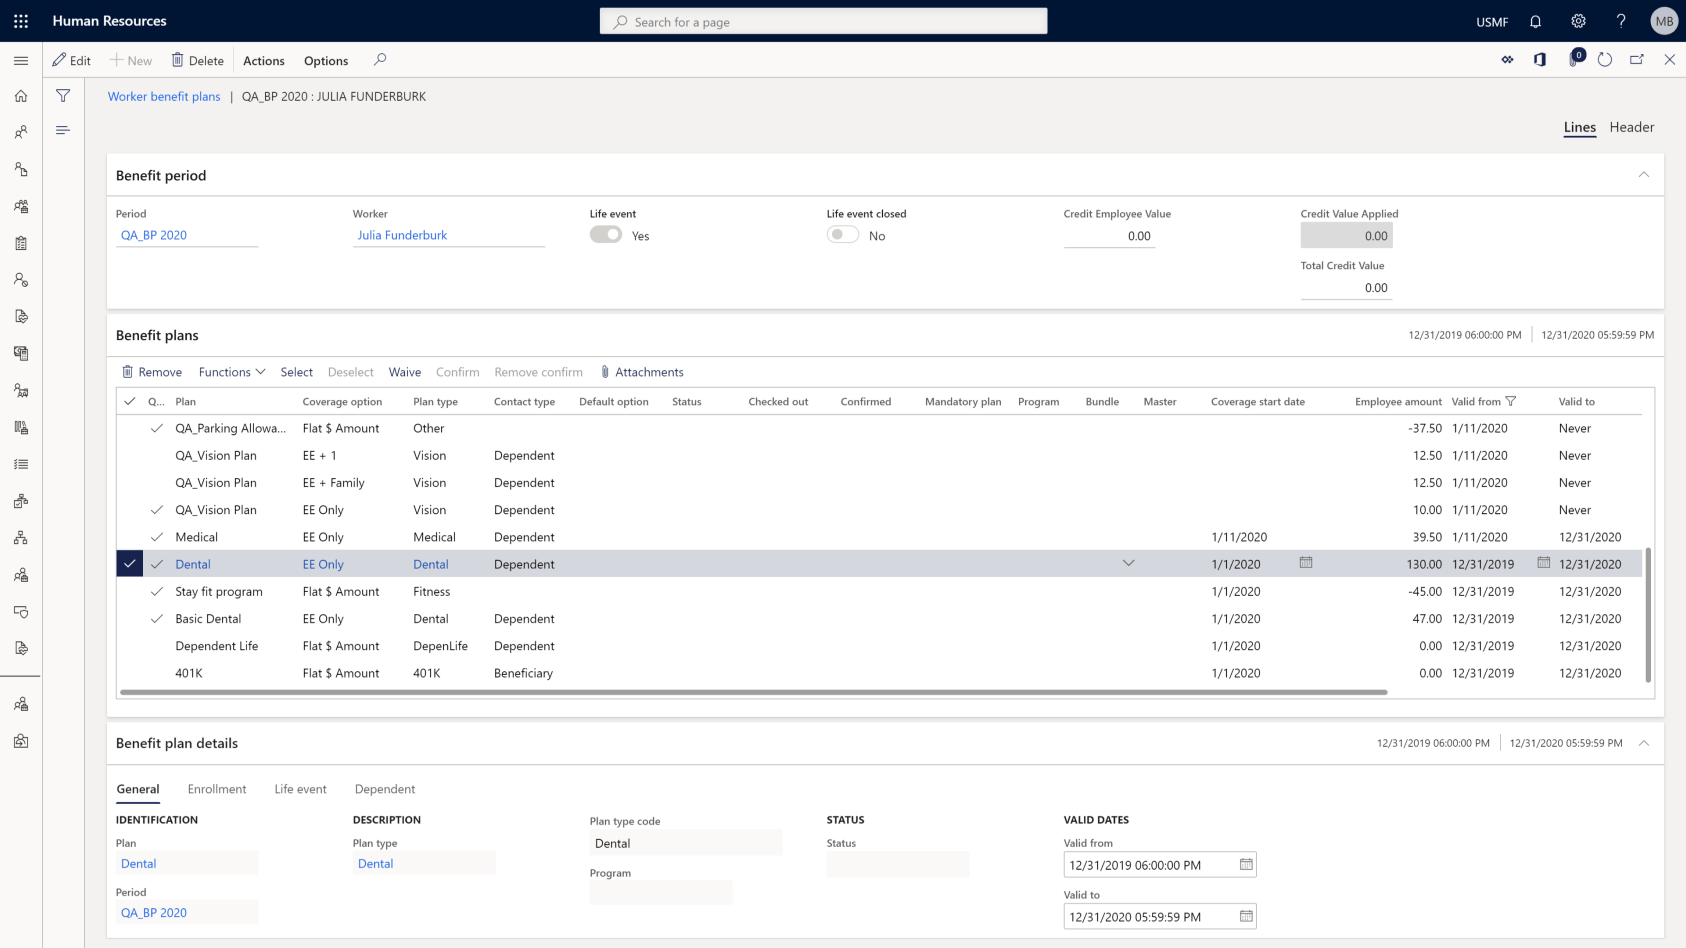This screenshot has height=948, width=1686.
Task: Expand the Functions dropdown menu
Action: click(x=232, y=372)
